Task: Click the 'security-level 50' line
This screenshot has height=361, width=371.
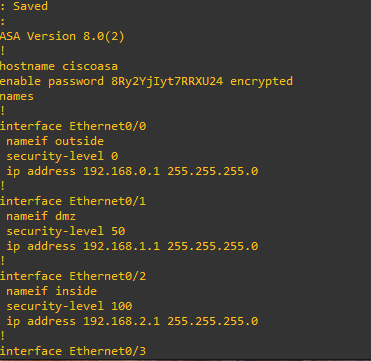Action: pyautogui.click(x=66, y=231)
